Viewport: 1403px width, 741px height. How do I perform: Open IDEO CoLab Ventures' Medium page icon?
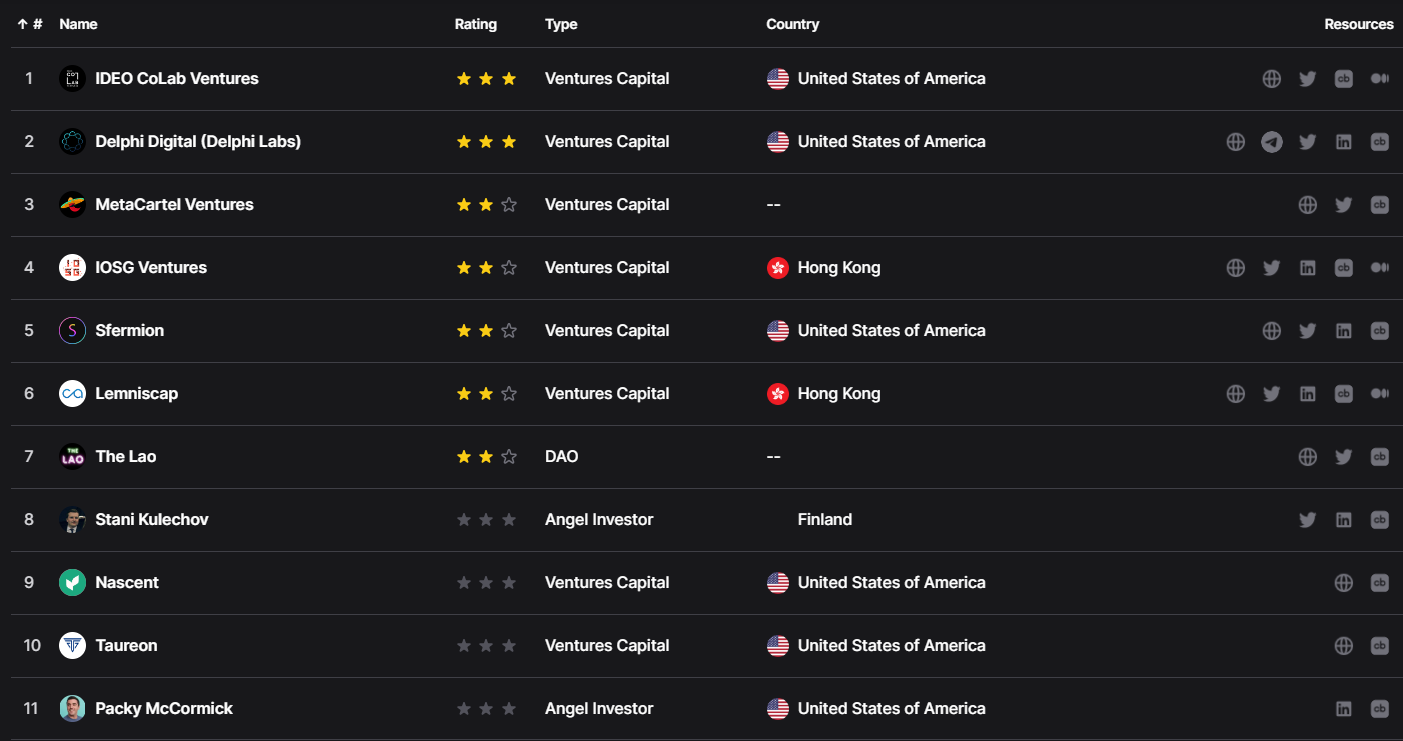tap(1380, 79)
